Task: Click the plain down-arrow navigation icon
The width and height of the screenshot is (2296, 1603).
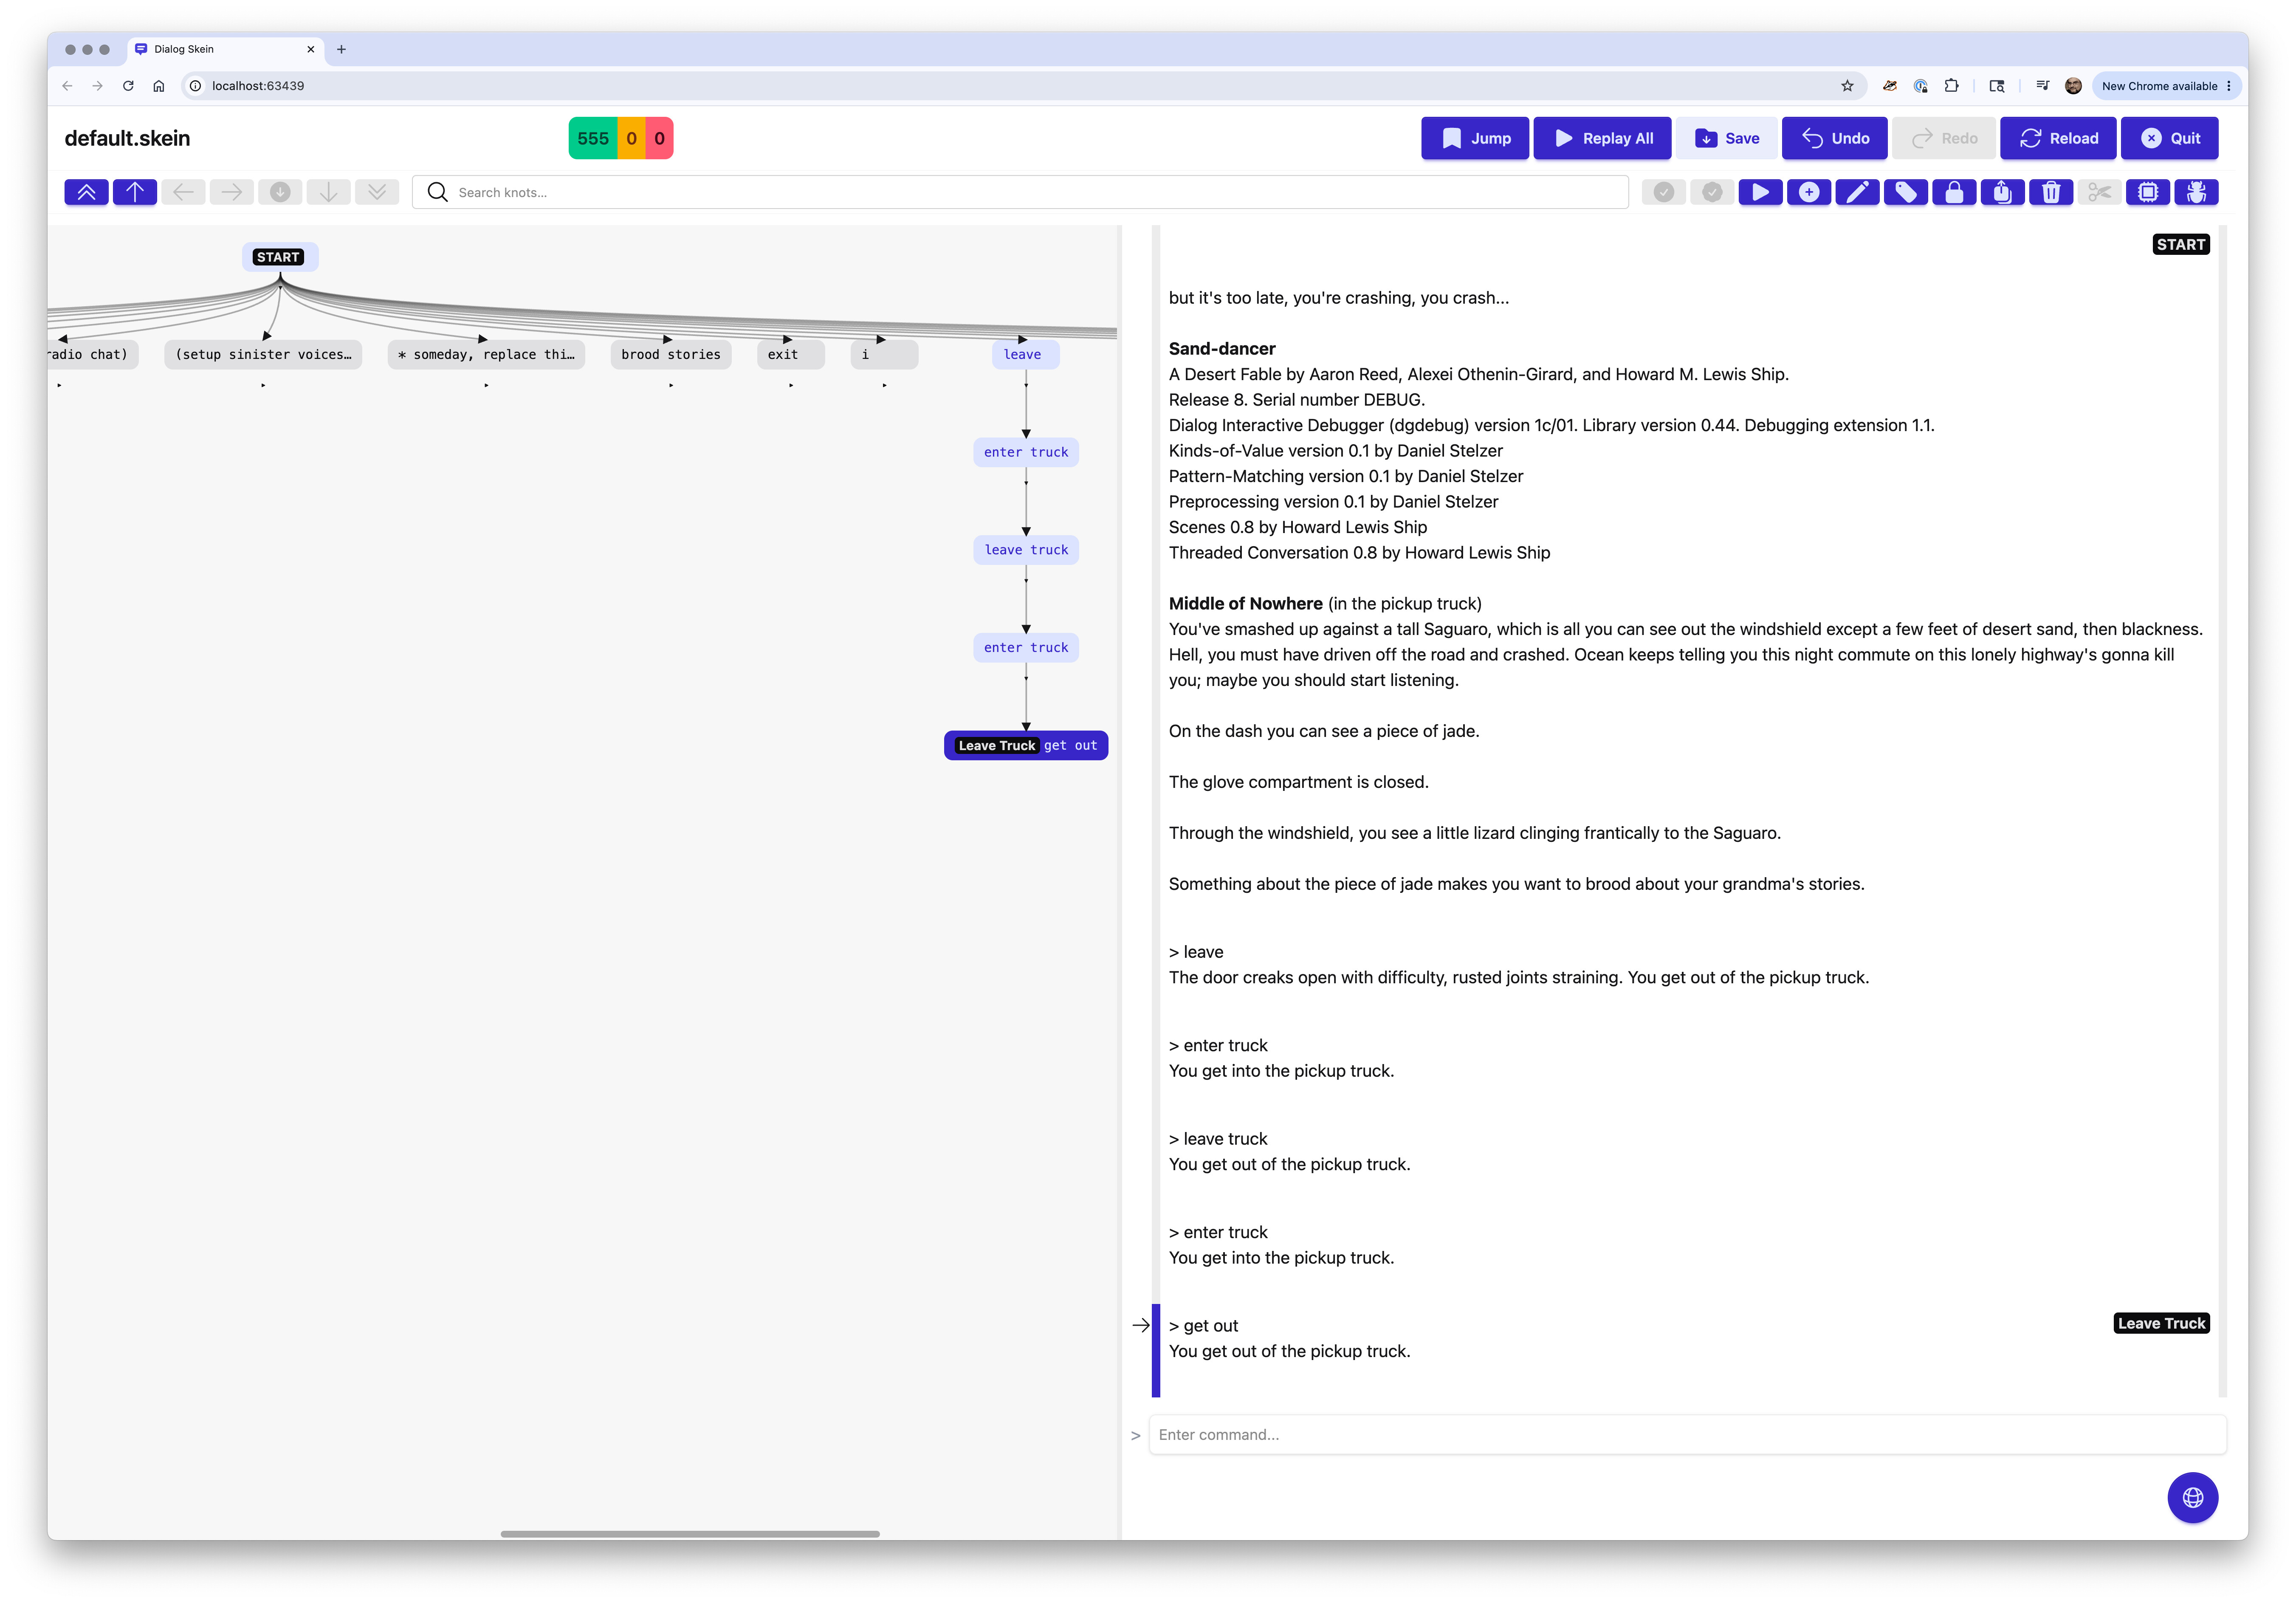Action: 329,192
